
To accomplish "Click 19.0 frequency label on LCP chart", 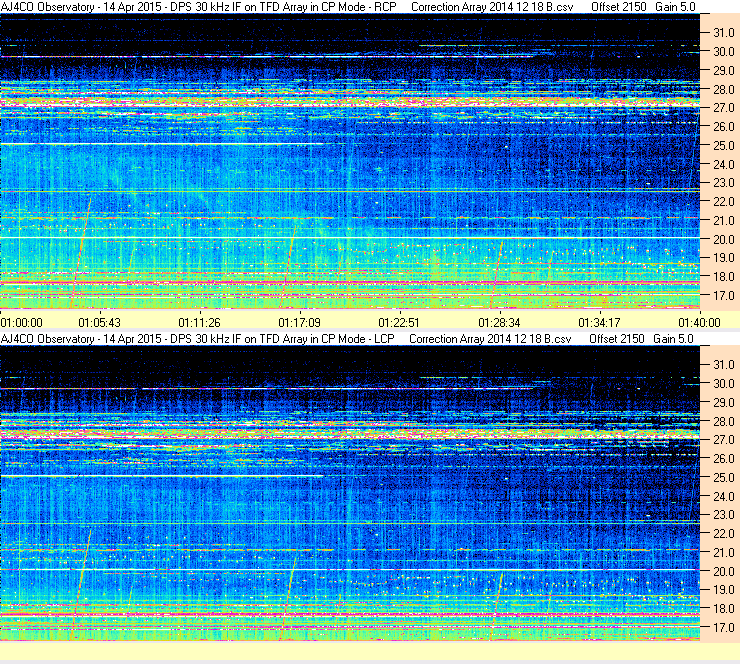I will click(723, 589).
